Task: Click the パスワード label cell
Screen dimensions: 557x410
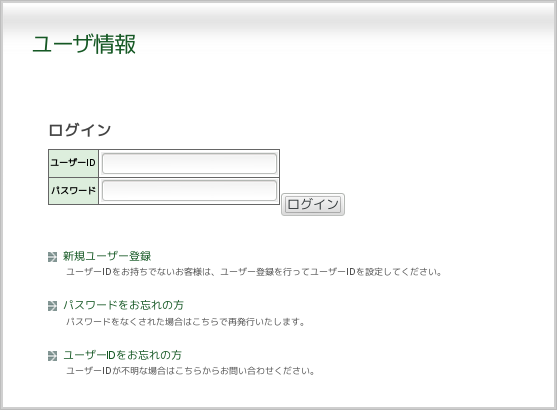Action: pyautogui.click(x=74, y=191)
